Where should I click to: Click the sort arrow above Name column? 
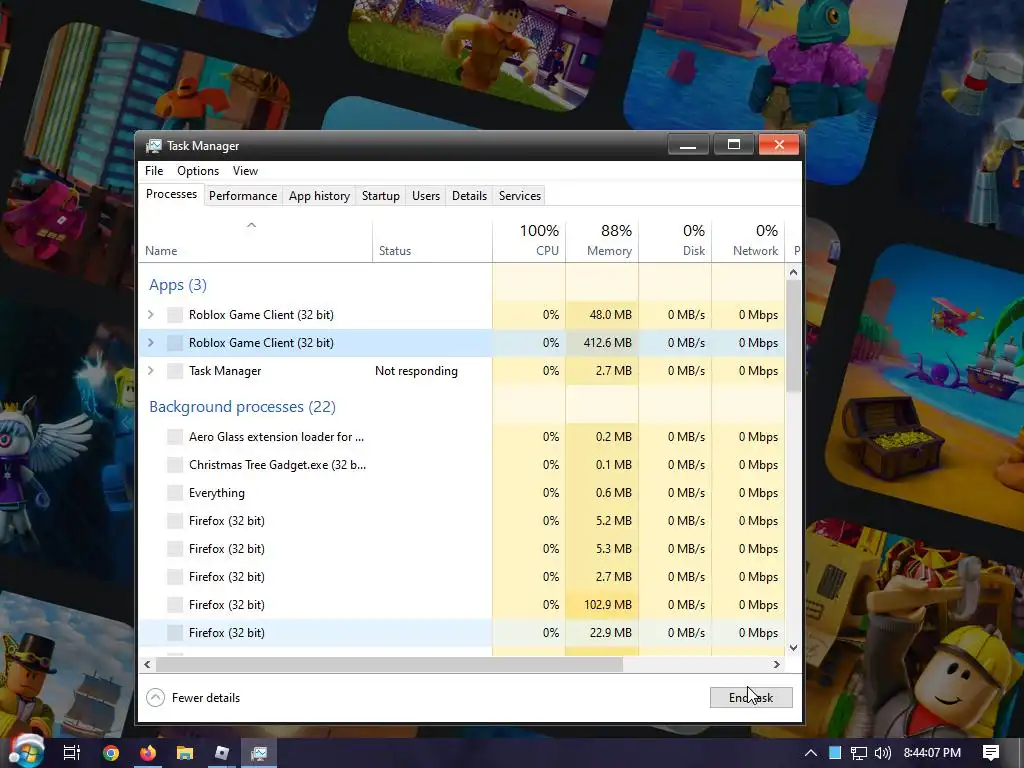pos(251,225)
